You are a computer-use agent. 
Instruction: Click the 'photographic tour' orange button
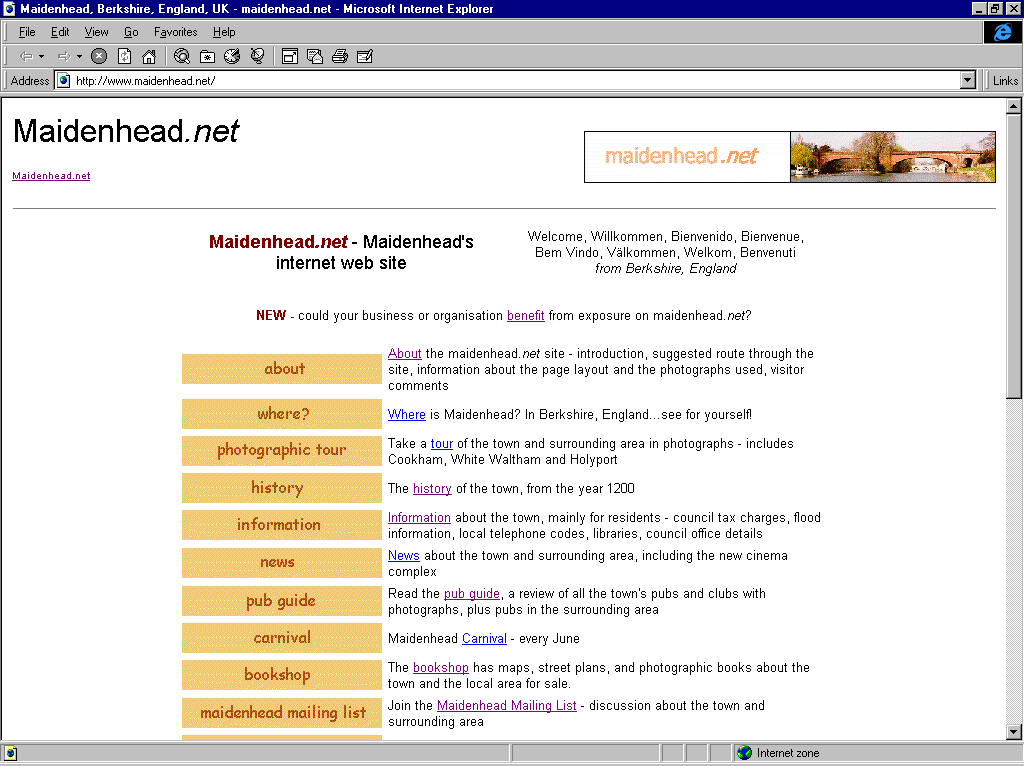(x=281, y=450)
